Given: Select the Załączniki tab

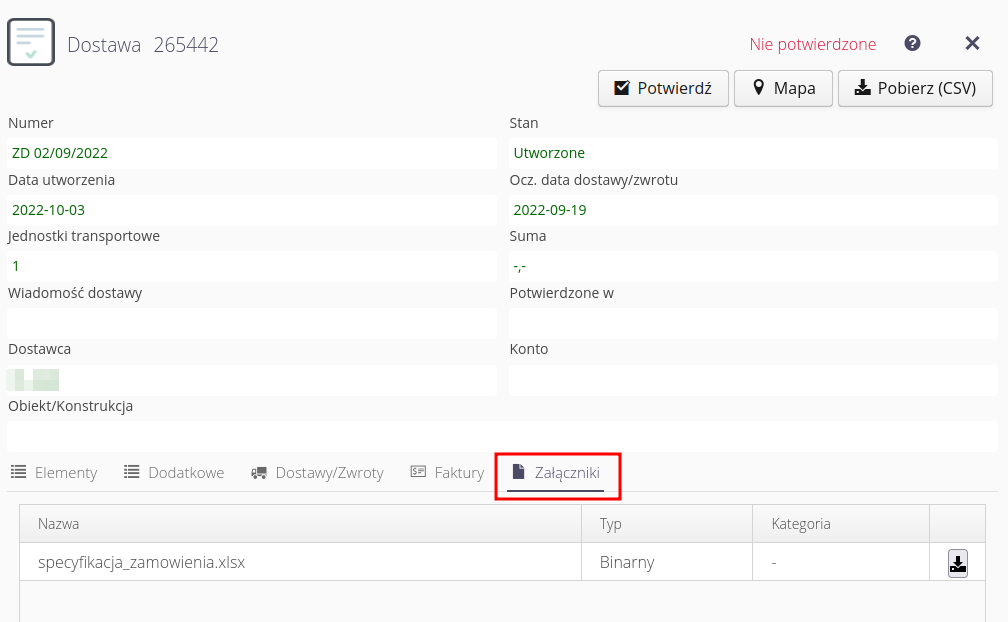Looking at the screenshot, I should click(556, 473).
